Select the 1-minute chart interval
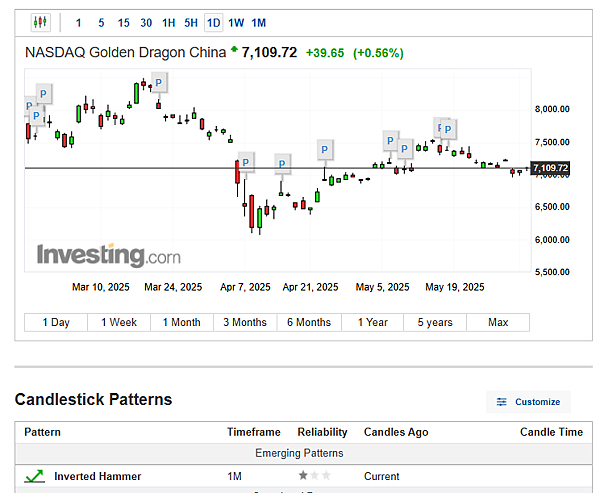This screenshot has width=600, height=493. 79,22
